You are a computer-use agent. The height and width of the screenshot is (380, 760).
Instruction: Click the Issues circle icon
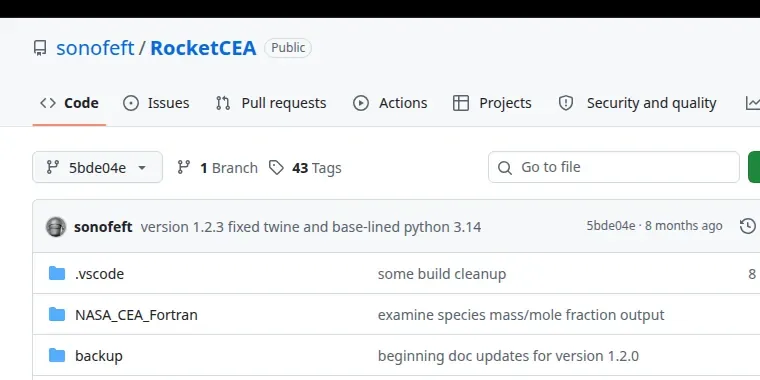[x=131, y=103]
